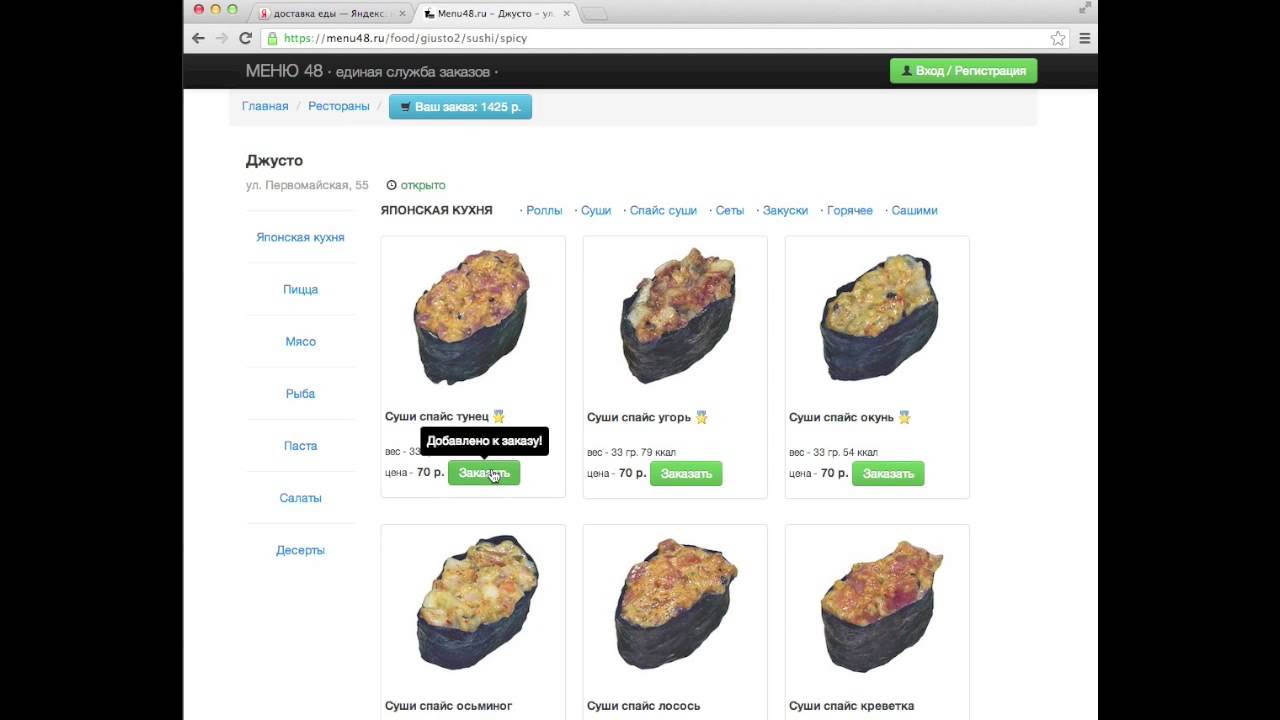Open the Закуски subcategory
The width and height of the screenshot is (1280, 720).
[785, 211]
